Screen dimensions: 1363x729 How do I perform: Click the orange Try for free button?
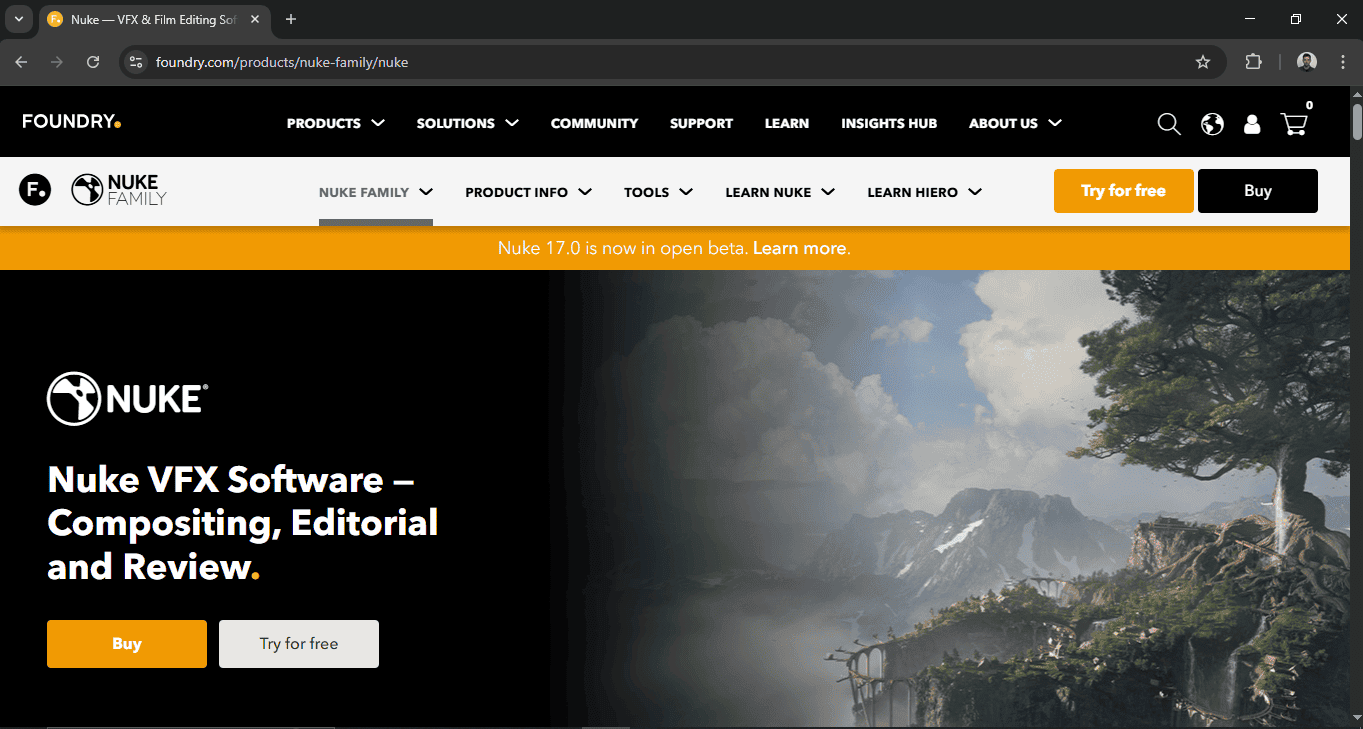(1123, 191)
